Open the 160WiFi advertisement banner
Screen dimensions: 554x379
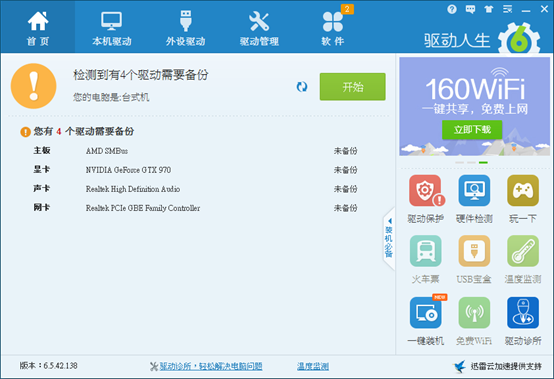point(475,106)
